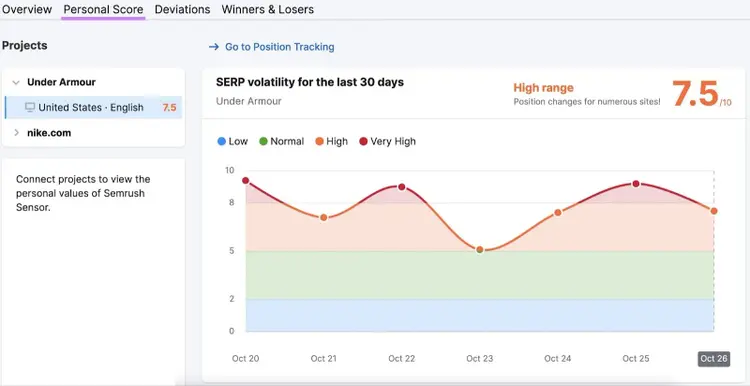Click the highlighted Oct 26 date label
The width and height of the screenshot is (750, 386).
[714, 359]
